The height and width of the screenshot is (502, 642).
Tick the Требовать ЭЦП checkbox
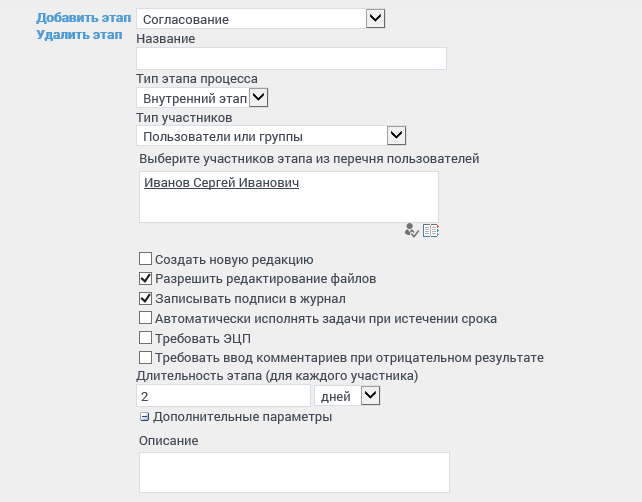146,338
